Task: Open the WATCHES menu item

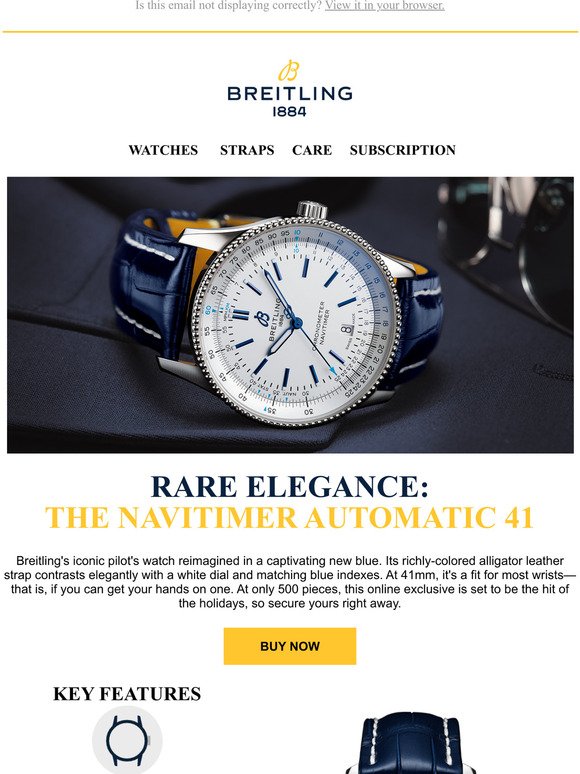Action: 163,150
